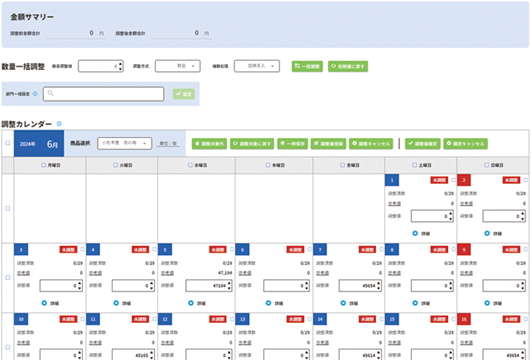Step the June 11 調整値 spinner arrows
532x360 pixels.
152,355
